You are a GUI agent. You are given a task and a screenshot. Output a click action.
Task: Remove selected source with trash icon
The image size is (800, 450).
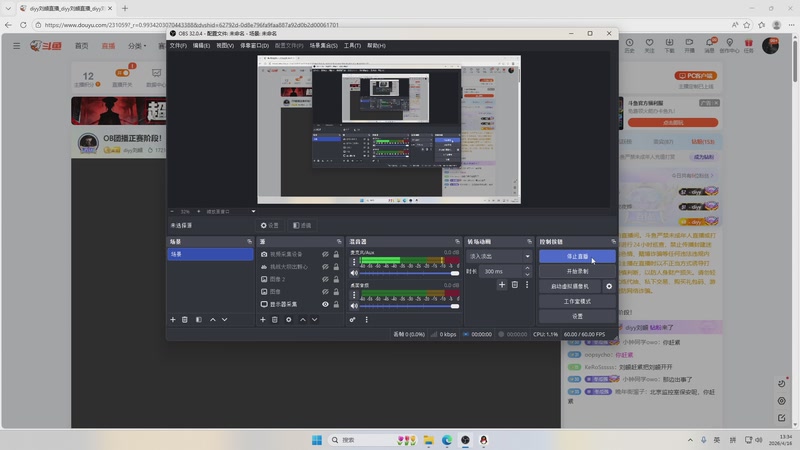click(x=274, y=319)
